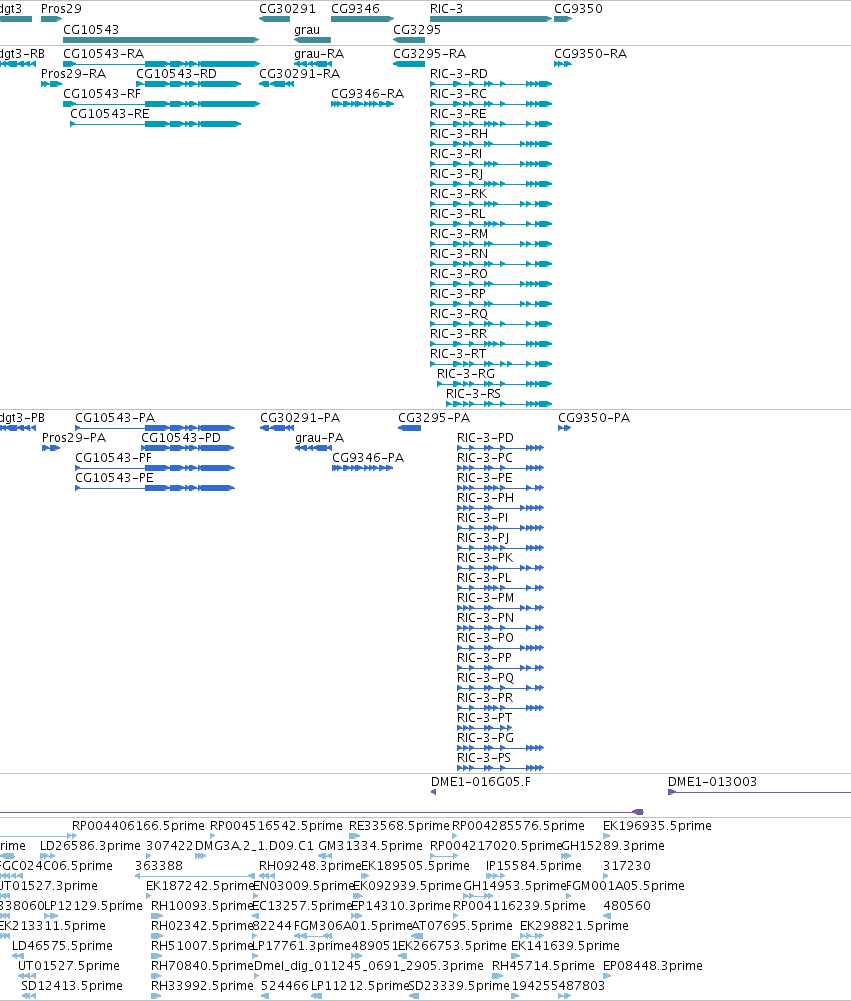This screenshot has width=851, height=1001.
Task: Select EST RP004406166.5prime
Action: point(138,826)
